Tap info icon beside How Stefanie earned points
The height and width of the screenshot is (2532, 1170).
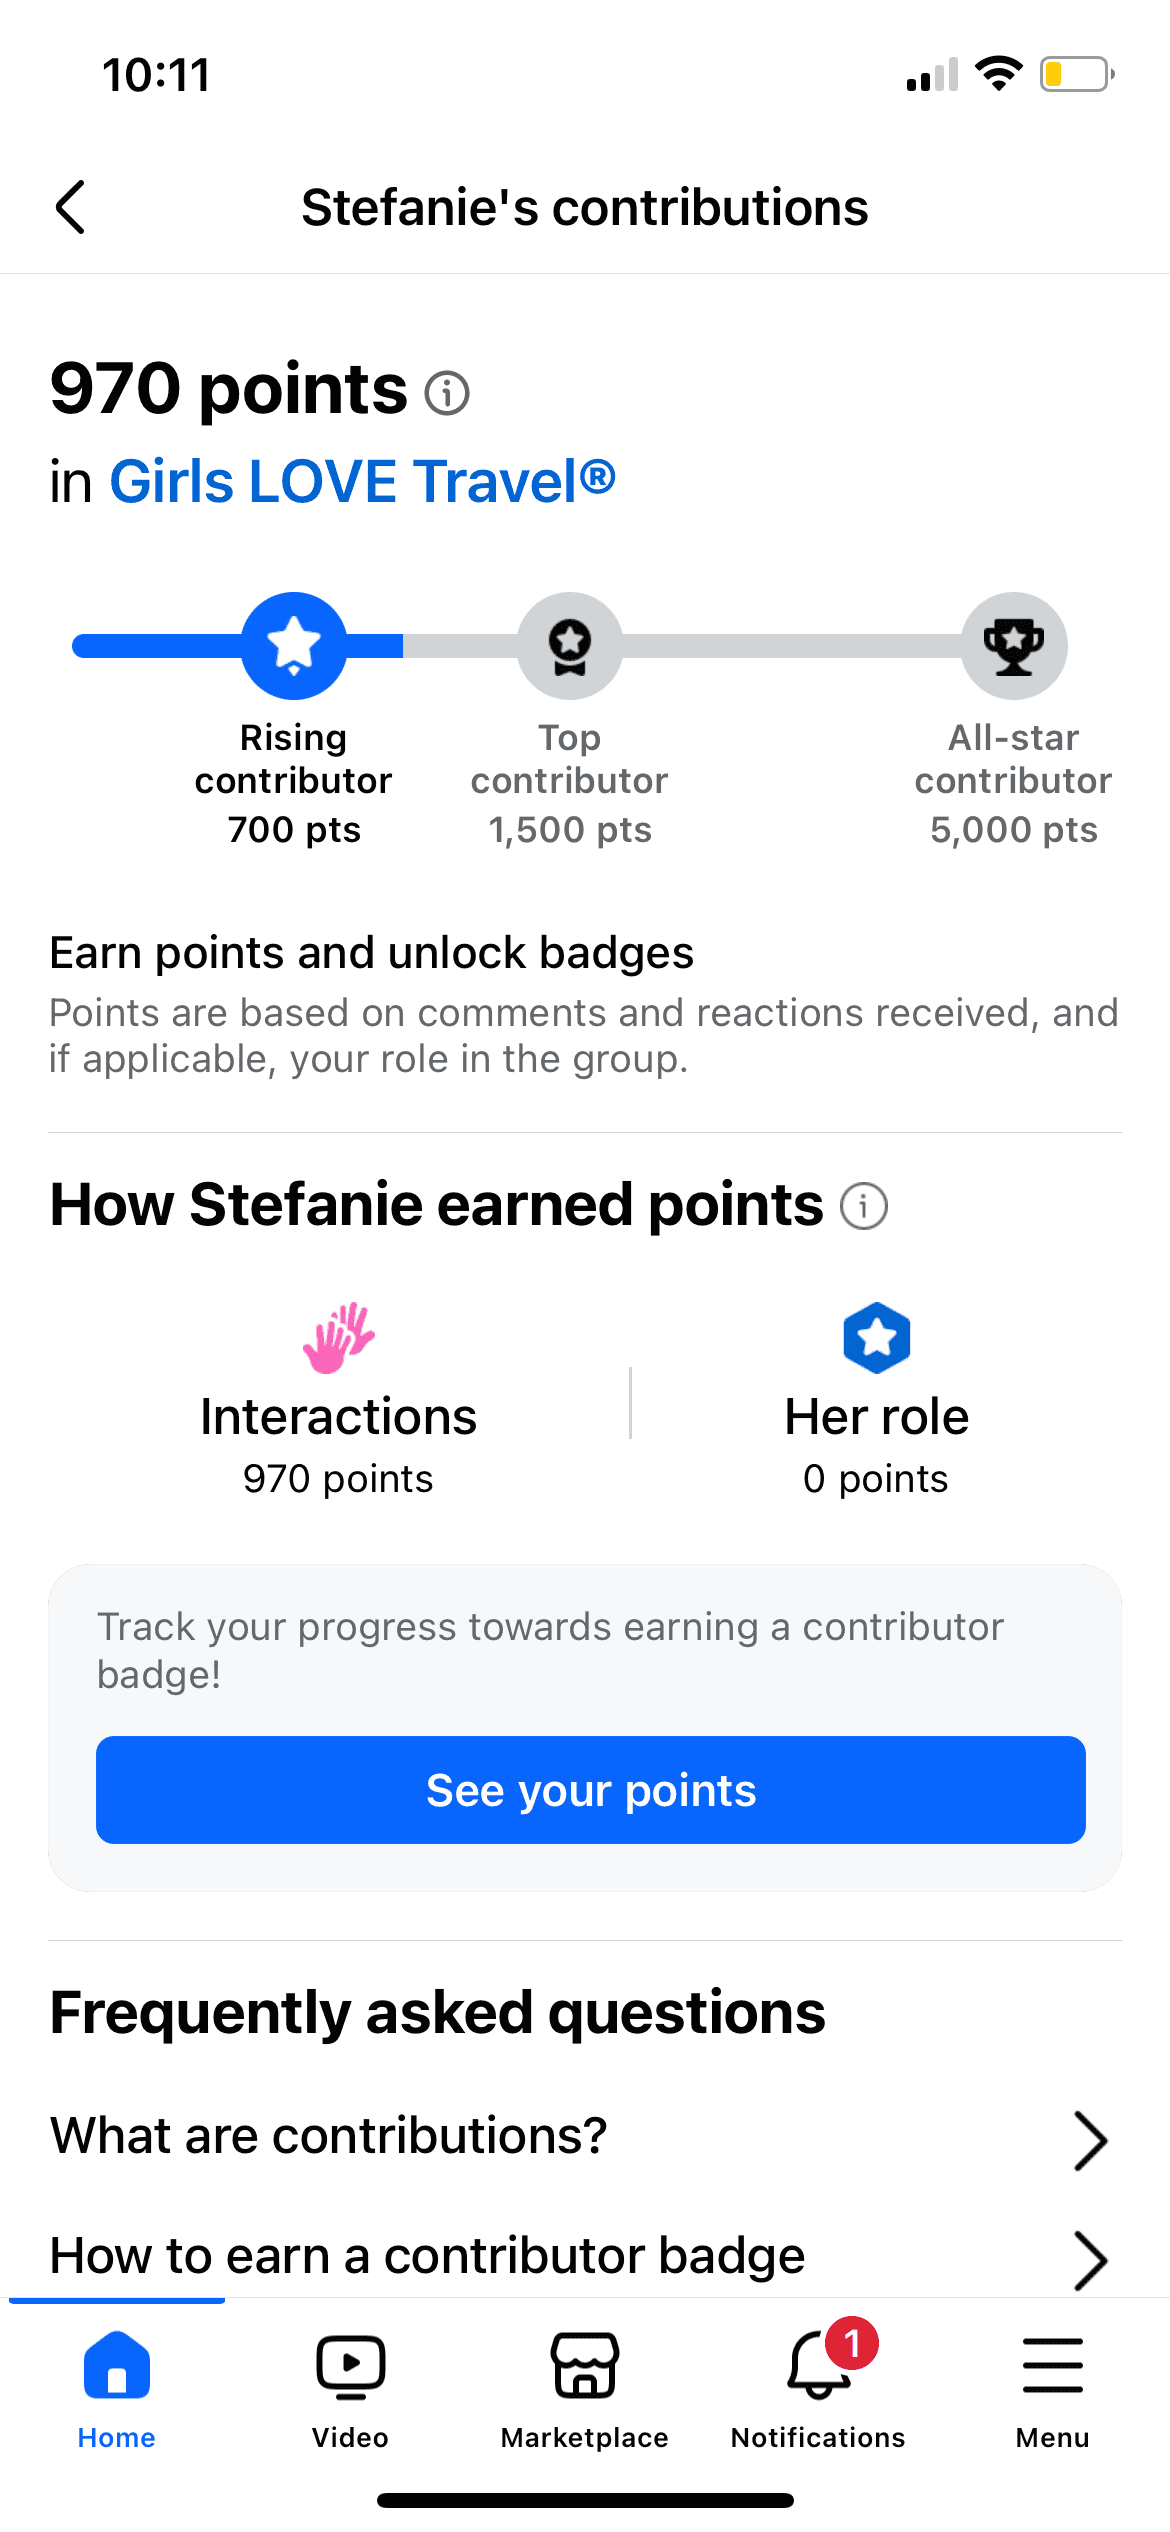(864, 1206)
